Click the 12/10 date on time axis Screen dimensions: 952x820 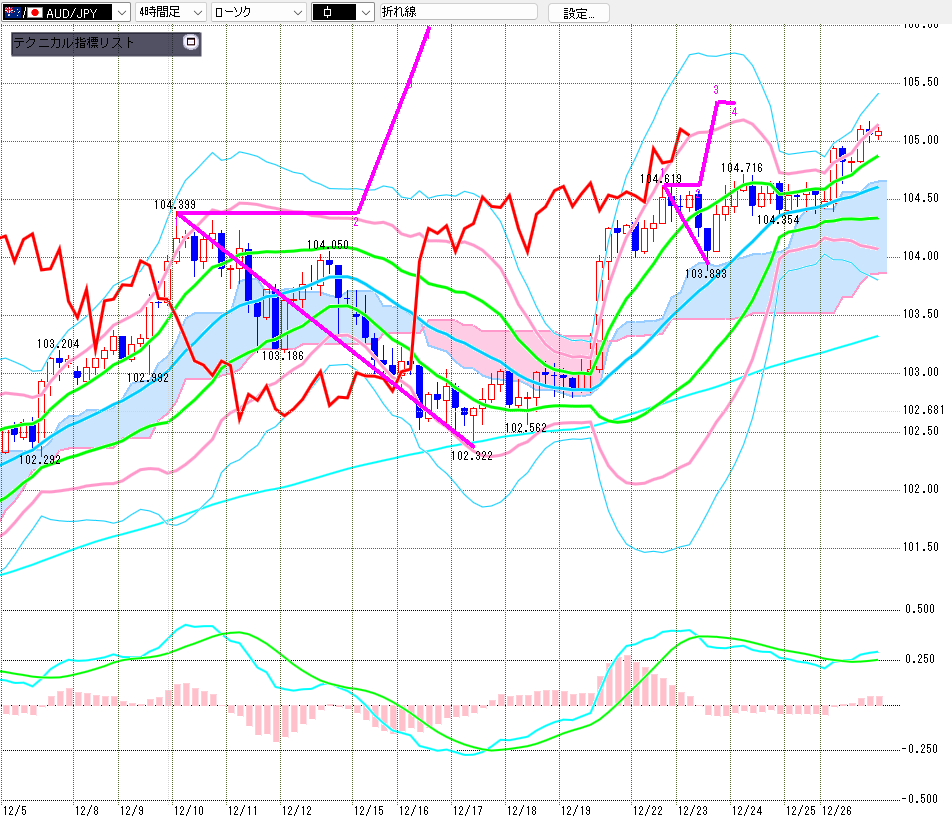pos(188,809)
